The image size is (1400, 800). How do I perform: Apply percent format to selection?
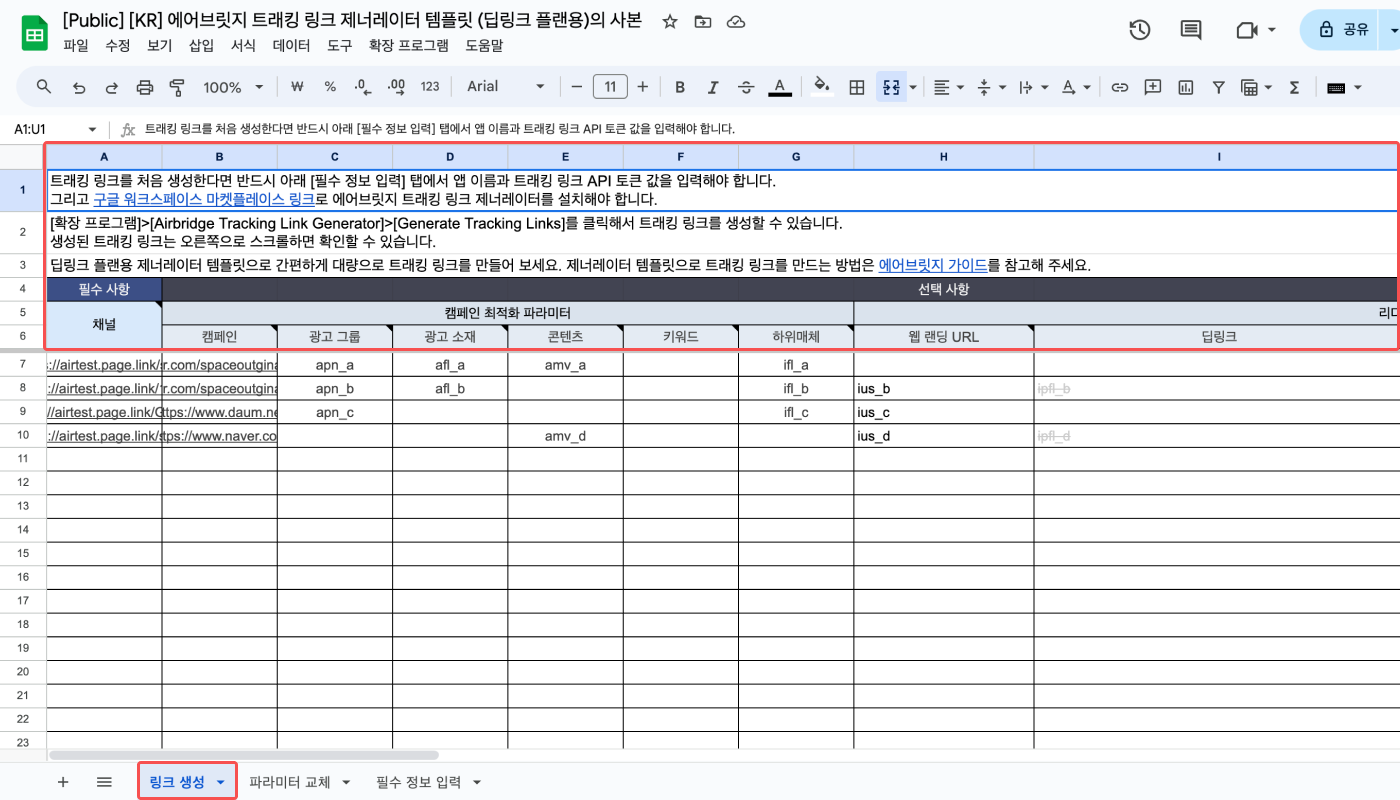[330, 87]
